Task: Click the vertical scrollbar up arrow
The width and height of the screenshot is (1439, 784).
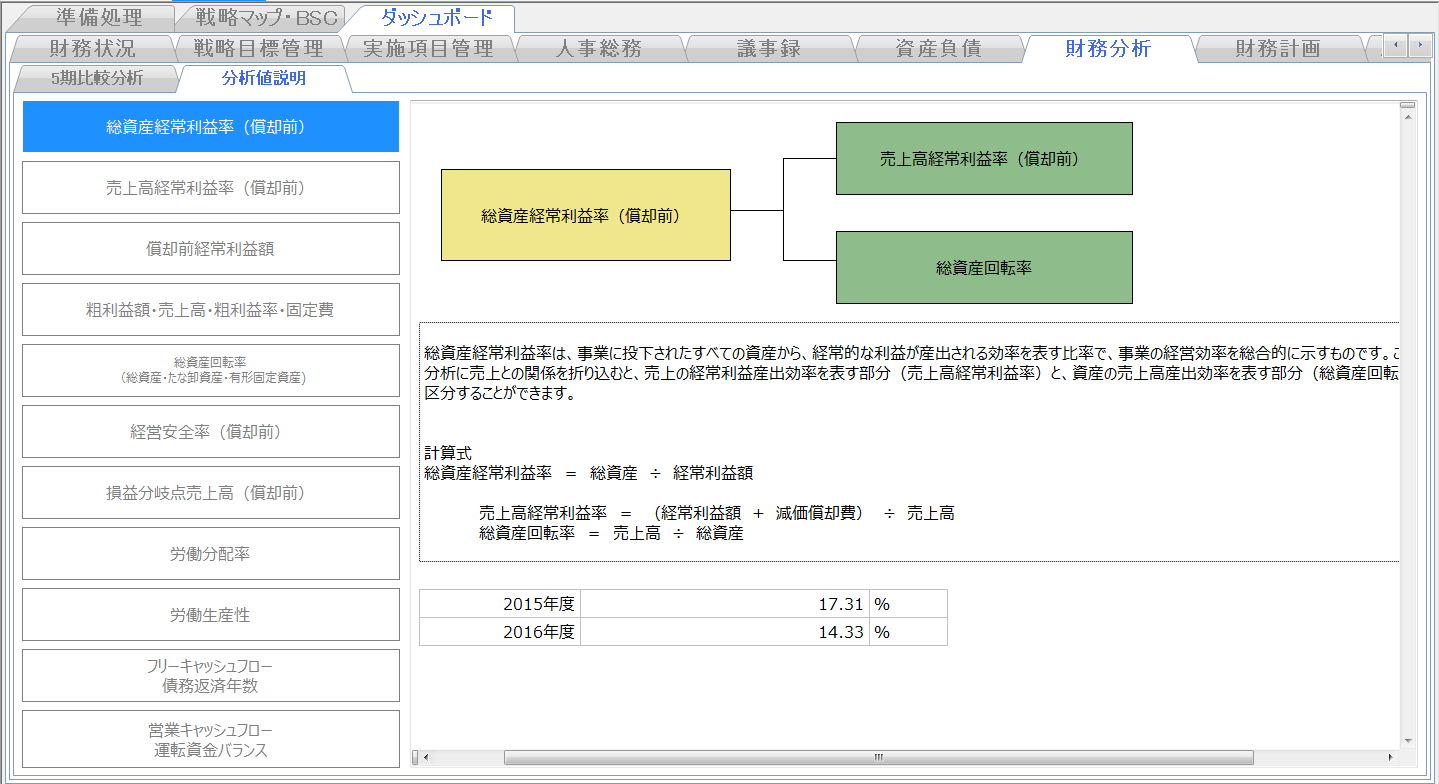Action: pyautogui.click(x=1407, y=117)
